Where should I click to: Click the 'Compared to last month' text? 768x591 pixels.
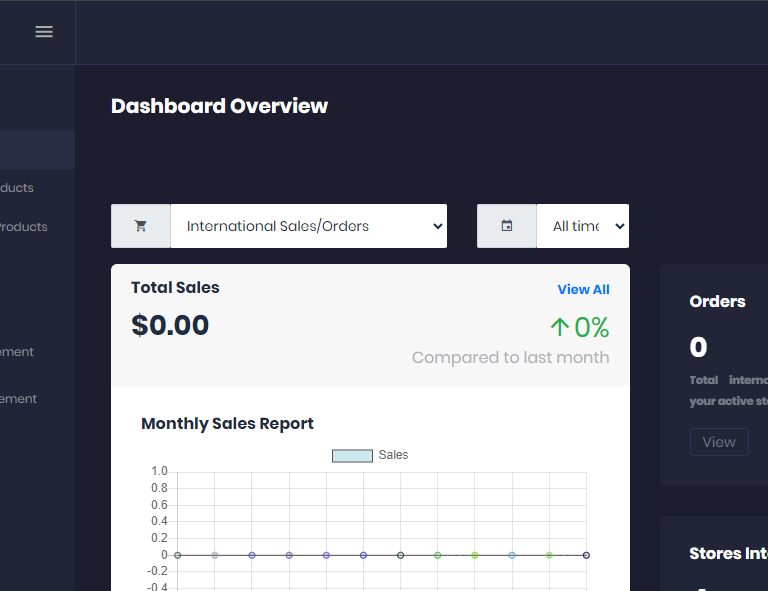click(x=510, y=357)
